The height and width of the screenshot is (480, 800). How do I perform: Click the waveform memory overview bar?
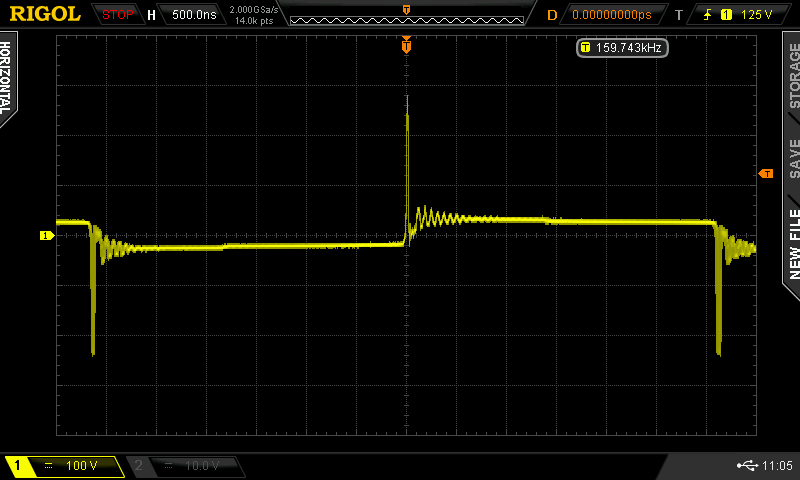point(406,15)
